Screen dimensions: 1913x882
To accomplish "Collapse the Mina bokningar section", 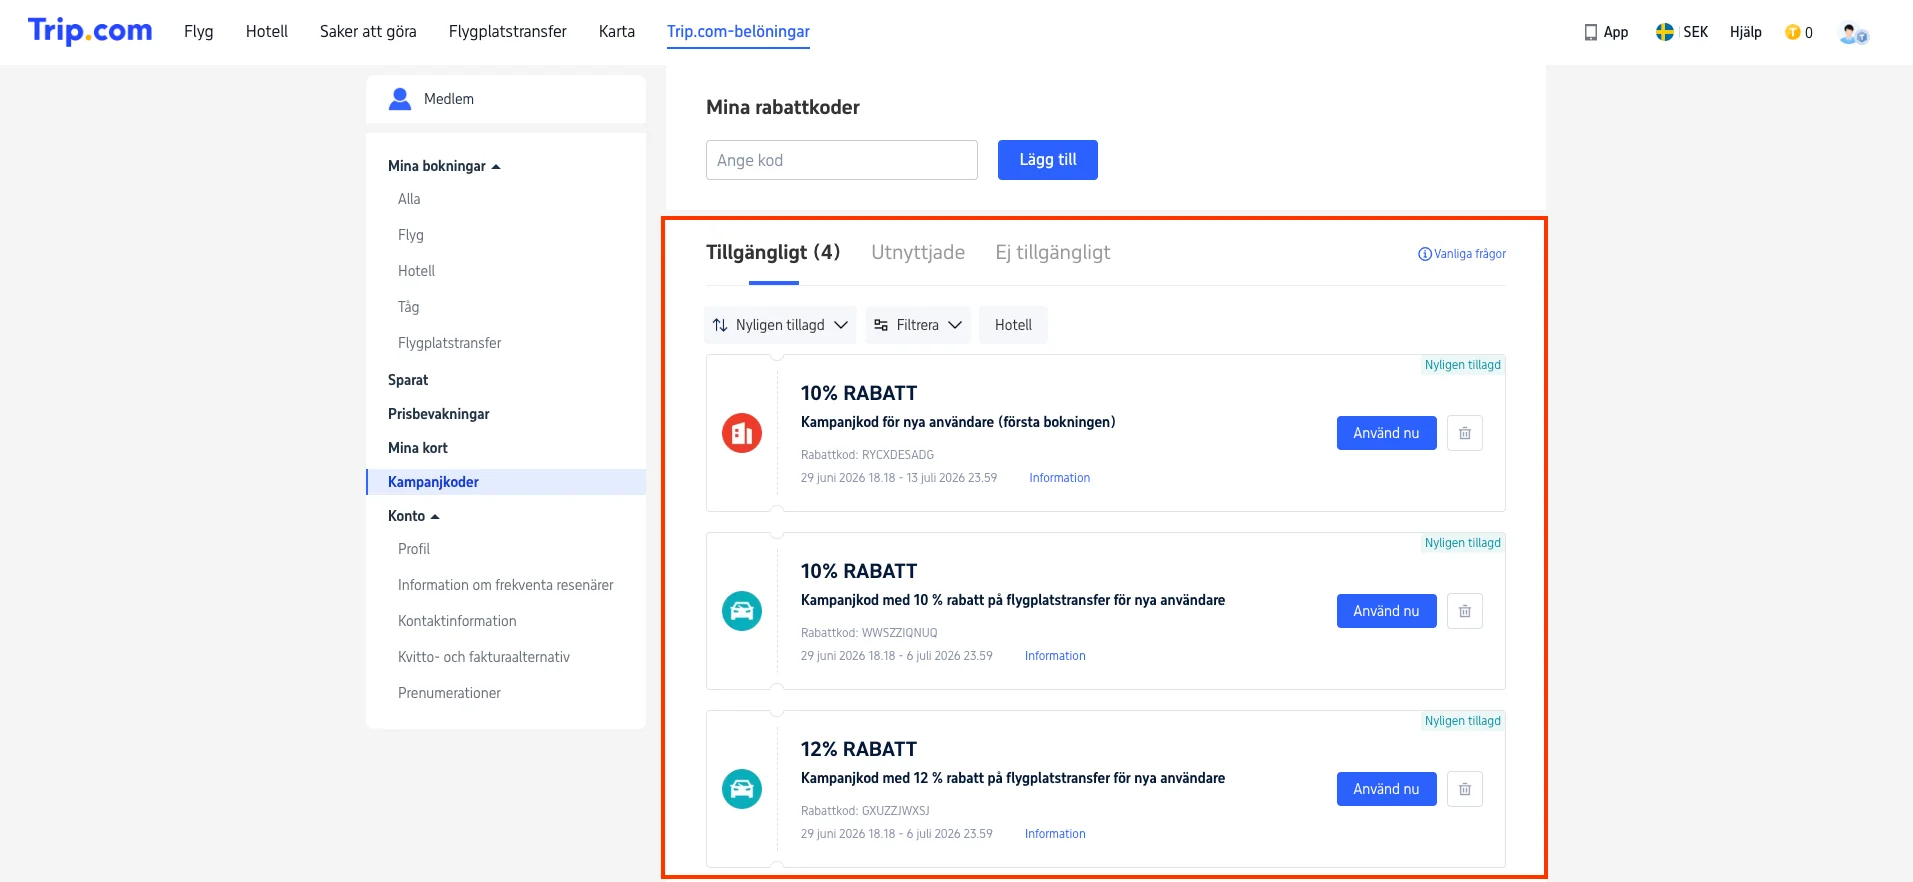I will coord(444,166).
